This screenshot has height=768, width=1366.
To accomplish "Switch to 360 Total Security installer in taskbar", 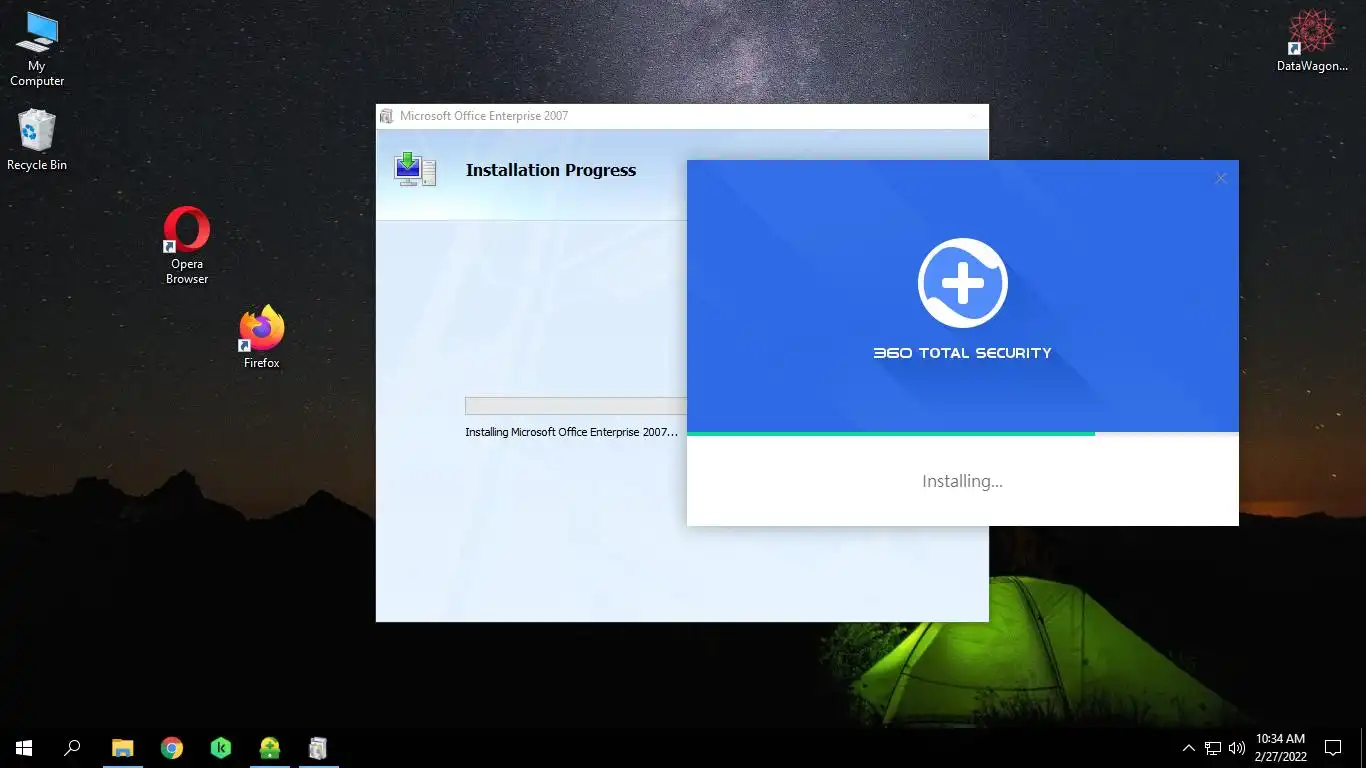I will pos(270,747).
